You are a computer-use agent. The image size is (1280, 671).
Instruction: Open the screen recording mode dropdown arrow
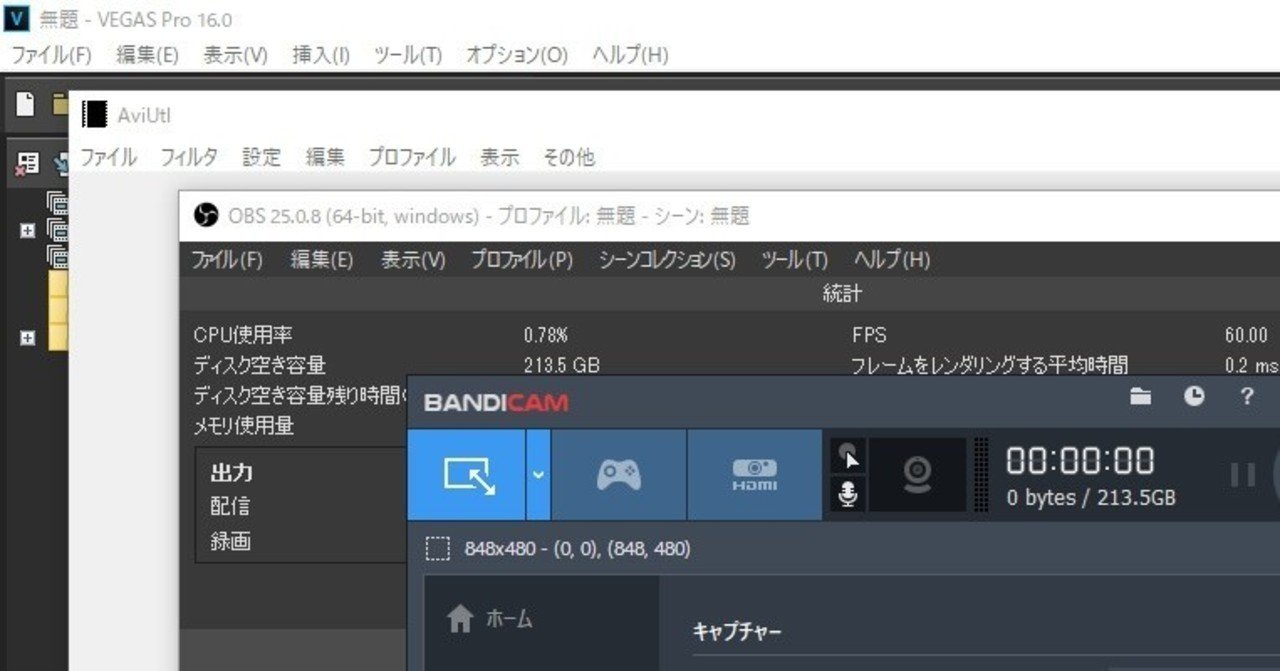click(540, 475)
